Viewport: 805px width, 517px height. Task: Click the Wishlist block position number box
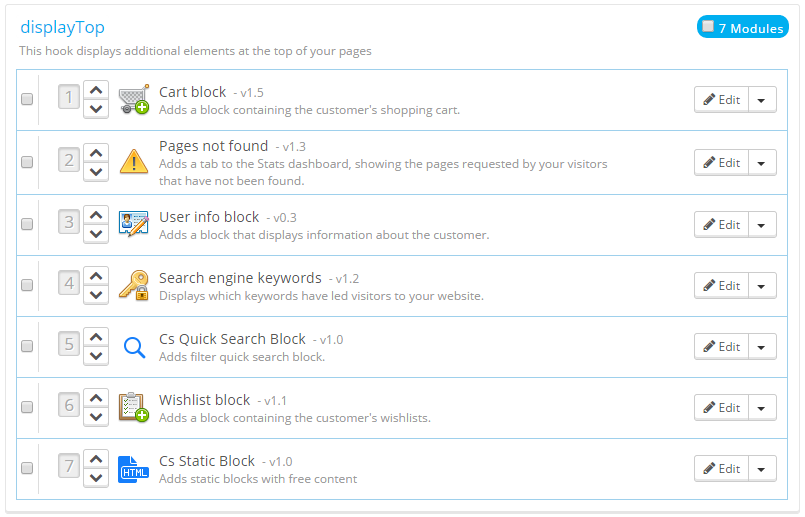(69, 405)
